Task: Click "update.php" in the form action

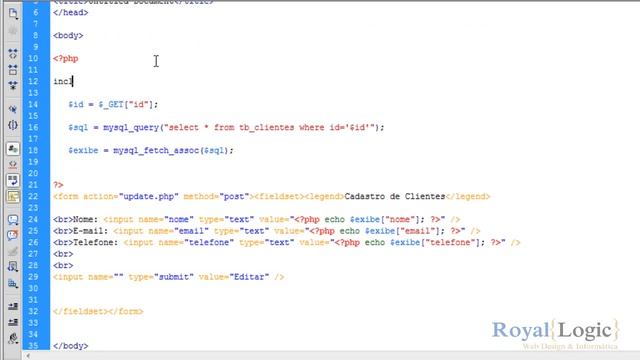Action: click(x=149, y=196)
